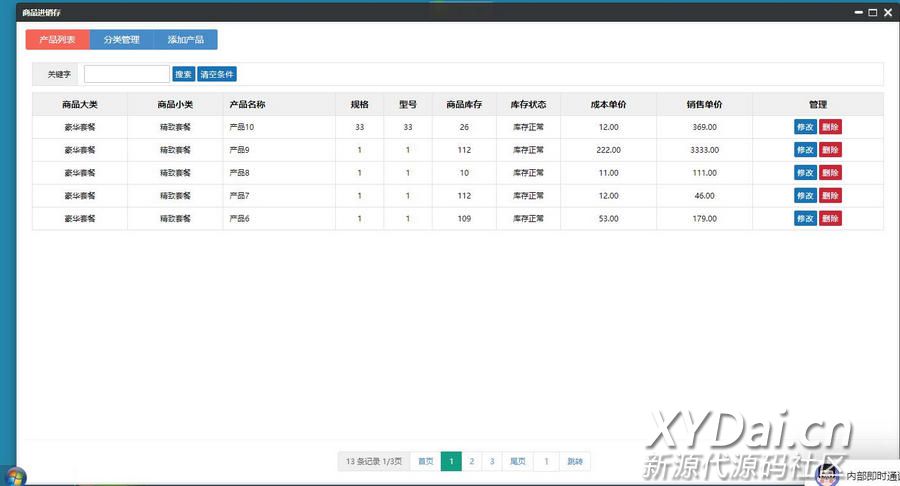Viewport: 900px width, 486px height.
Task: Click the 清空条件 button
Action: 217,74
